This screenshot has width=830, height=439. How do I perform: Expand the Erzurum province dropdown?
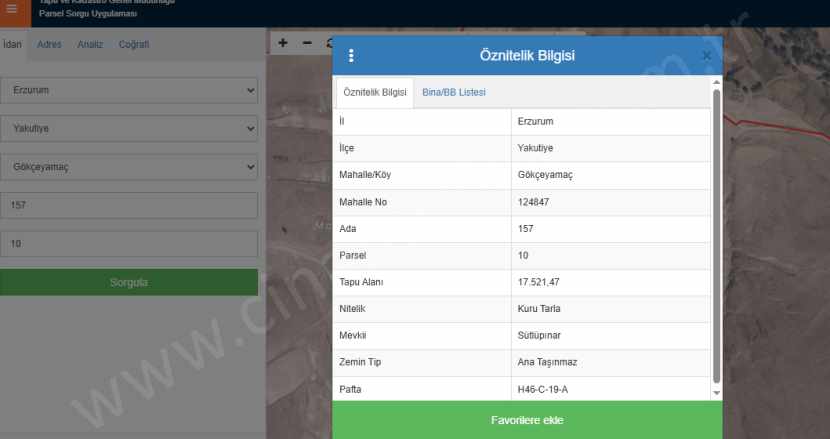pyautogui.click(x=129, y=90)
